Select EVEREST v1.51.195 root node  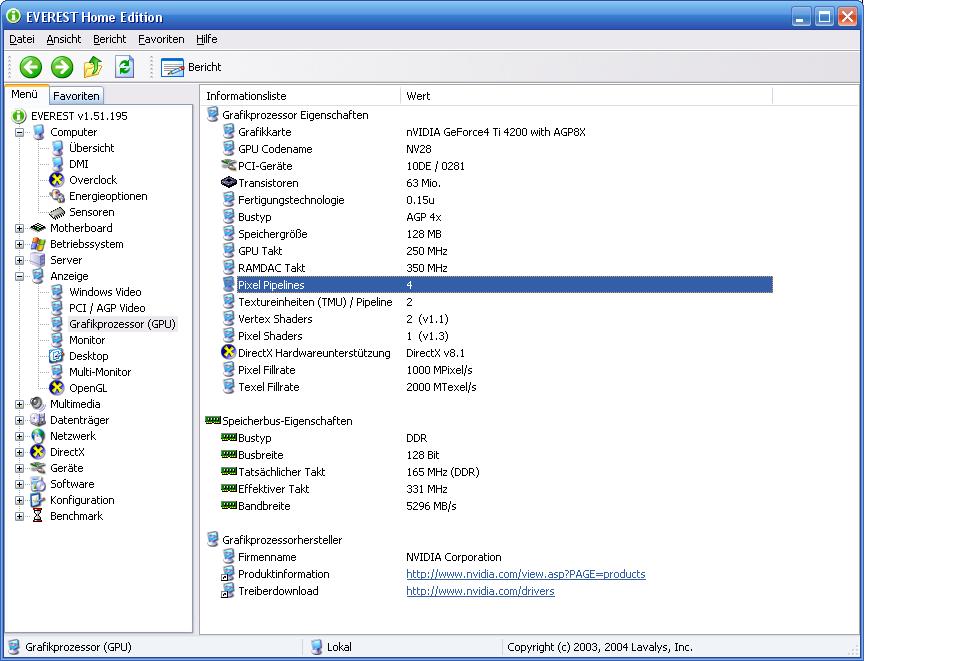tap(80, 116)
